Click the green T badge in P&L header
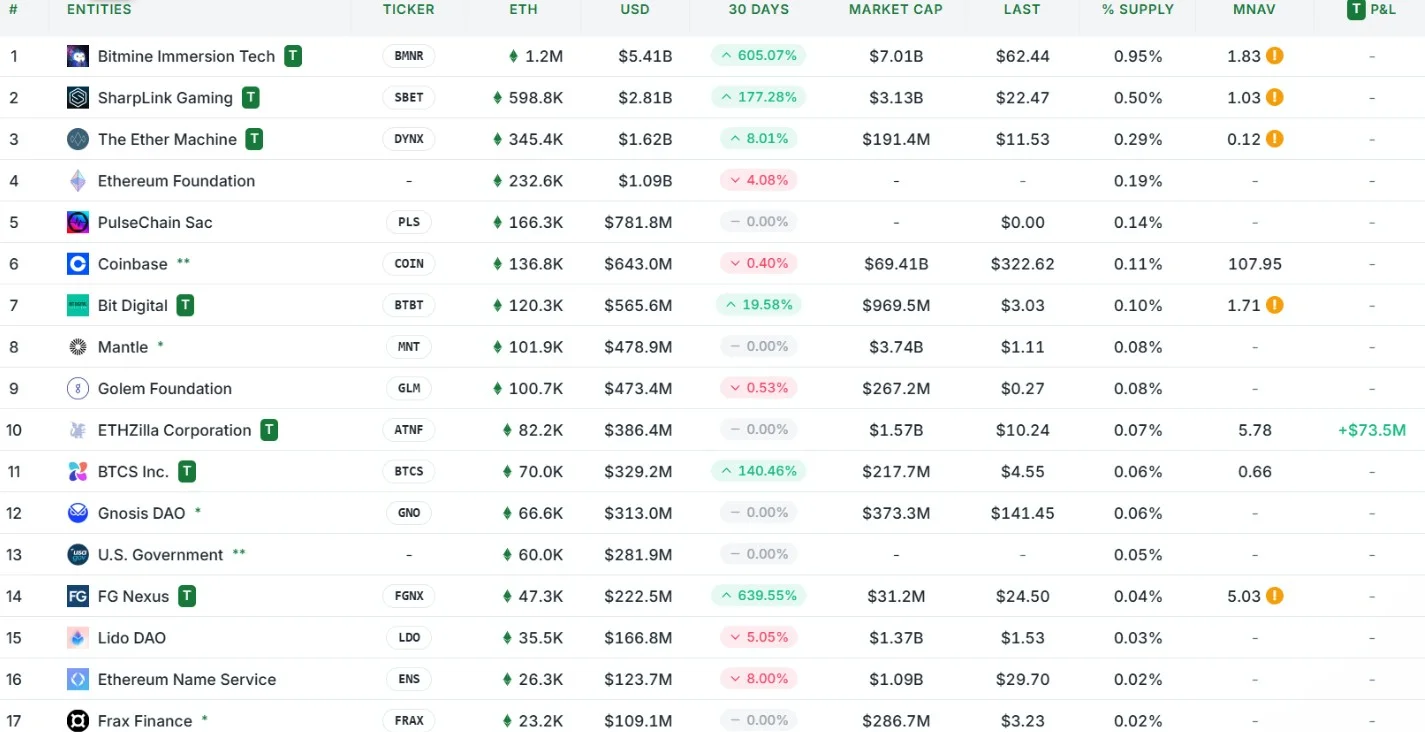This screenshot has width=1425, height=732. (1356, 9)
